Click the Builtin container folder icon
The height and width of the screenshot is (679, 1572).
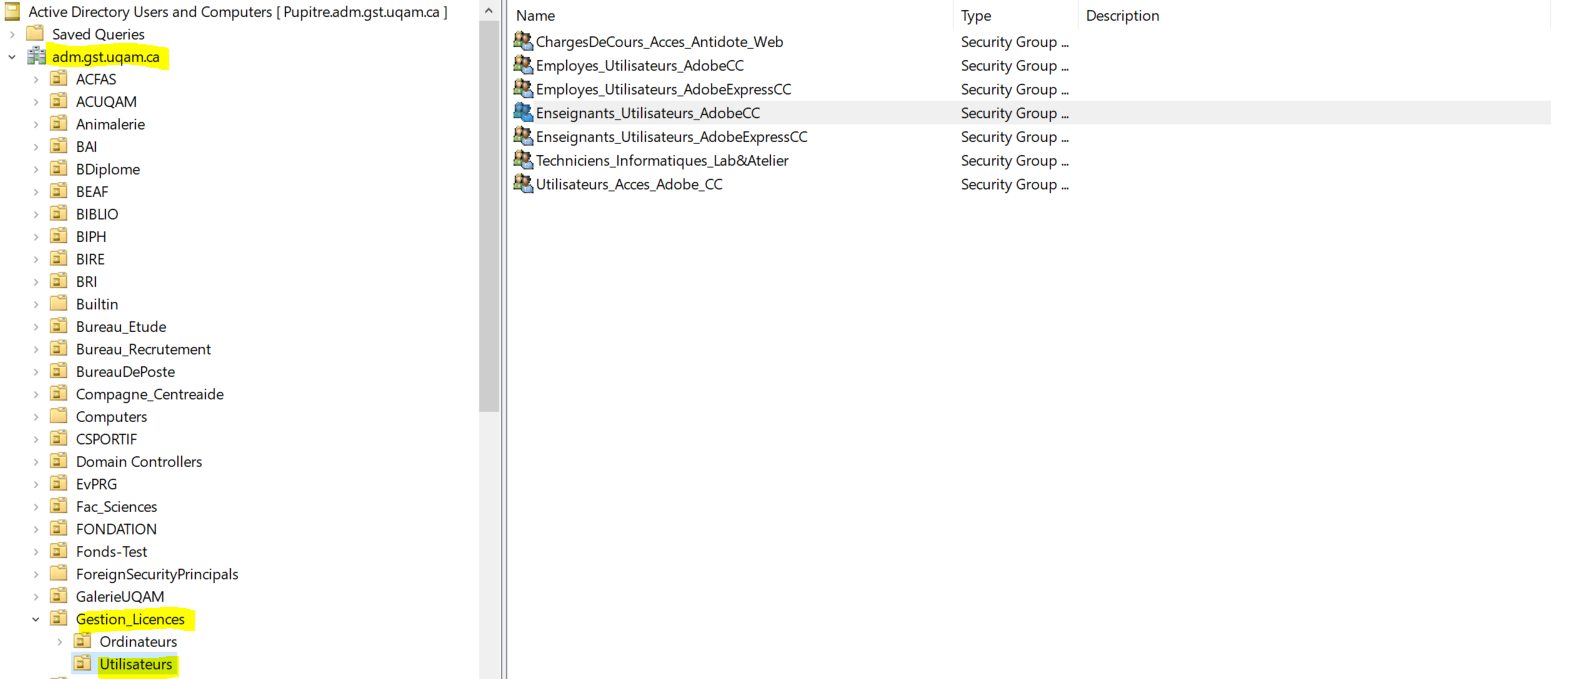(x=59, y=303)
